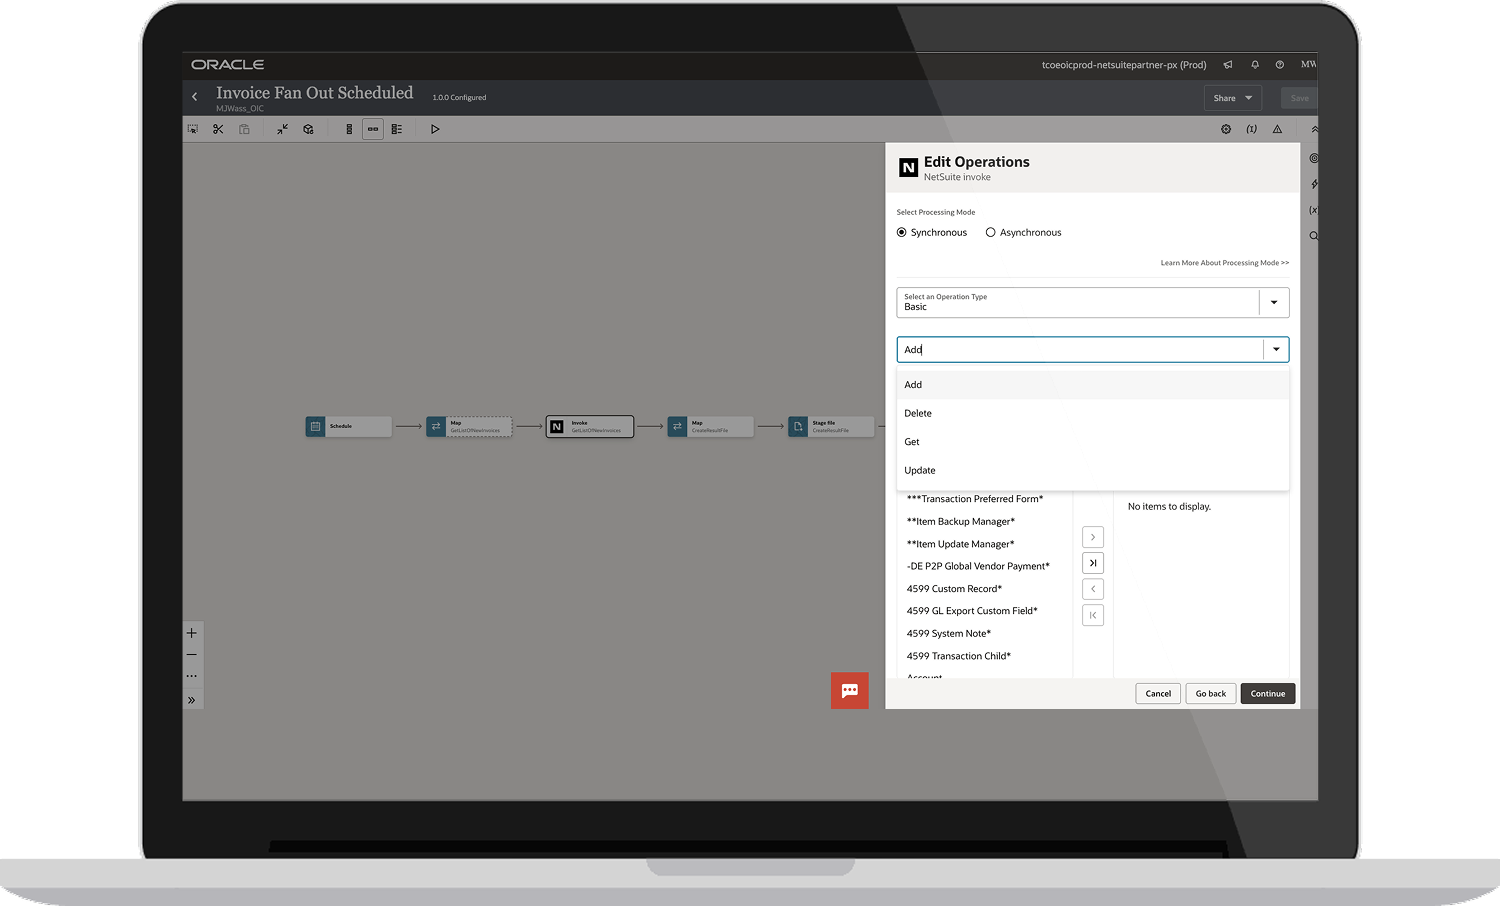Viewport: 1500px width, 907px height.
Task: Select 4599 Custom Record* in the list
Action: pos(954,589)
